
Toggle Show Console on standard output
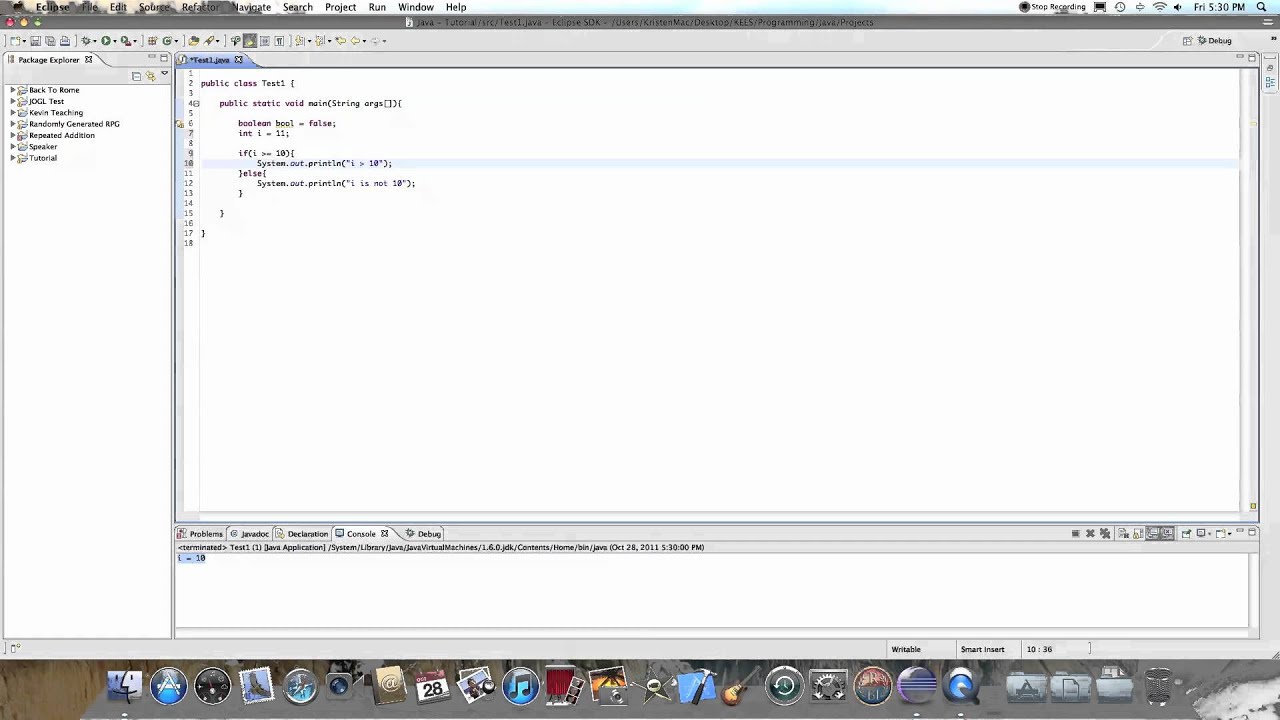pyautogui.click(x=1153, y=534)
